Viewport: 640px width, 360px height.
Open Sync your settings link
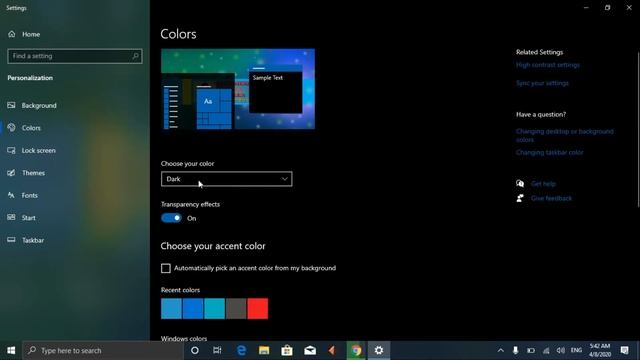pyautogui.click(x=542, y=83)
